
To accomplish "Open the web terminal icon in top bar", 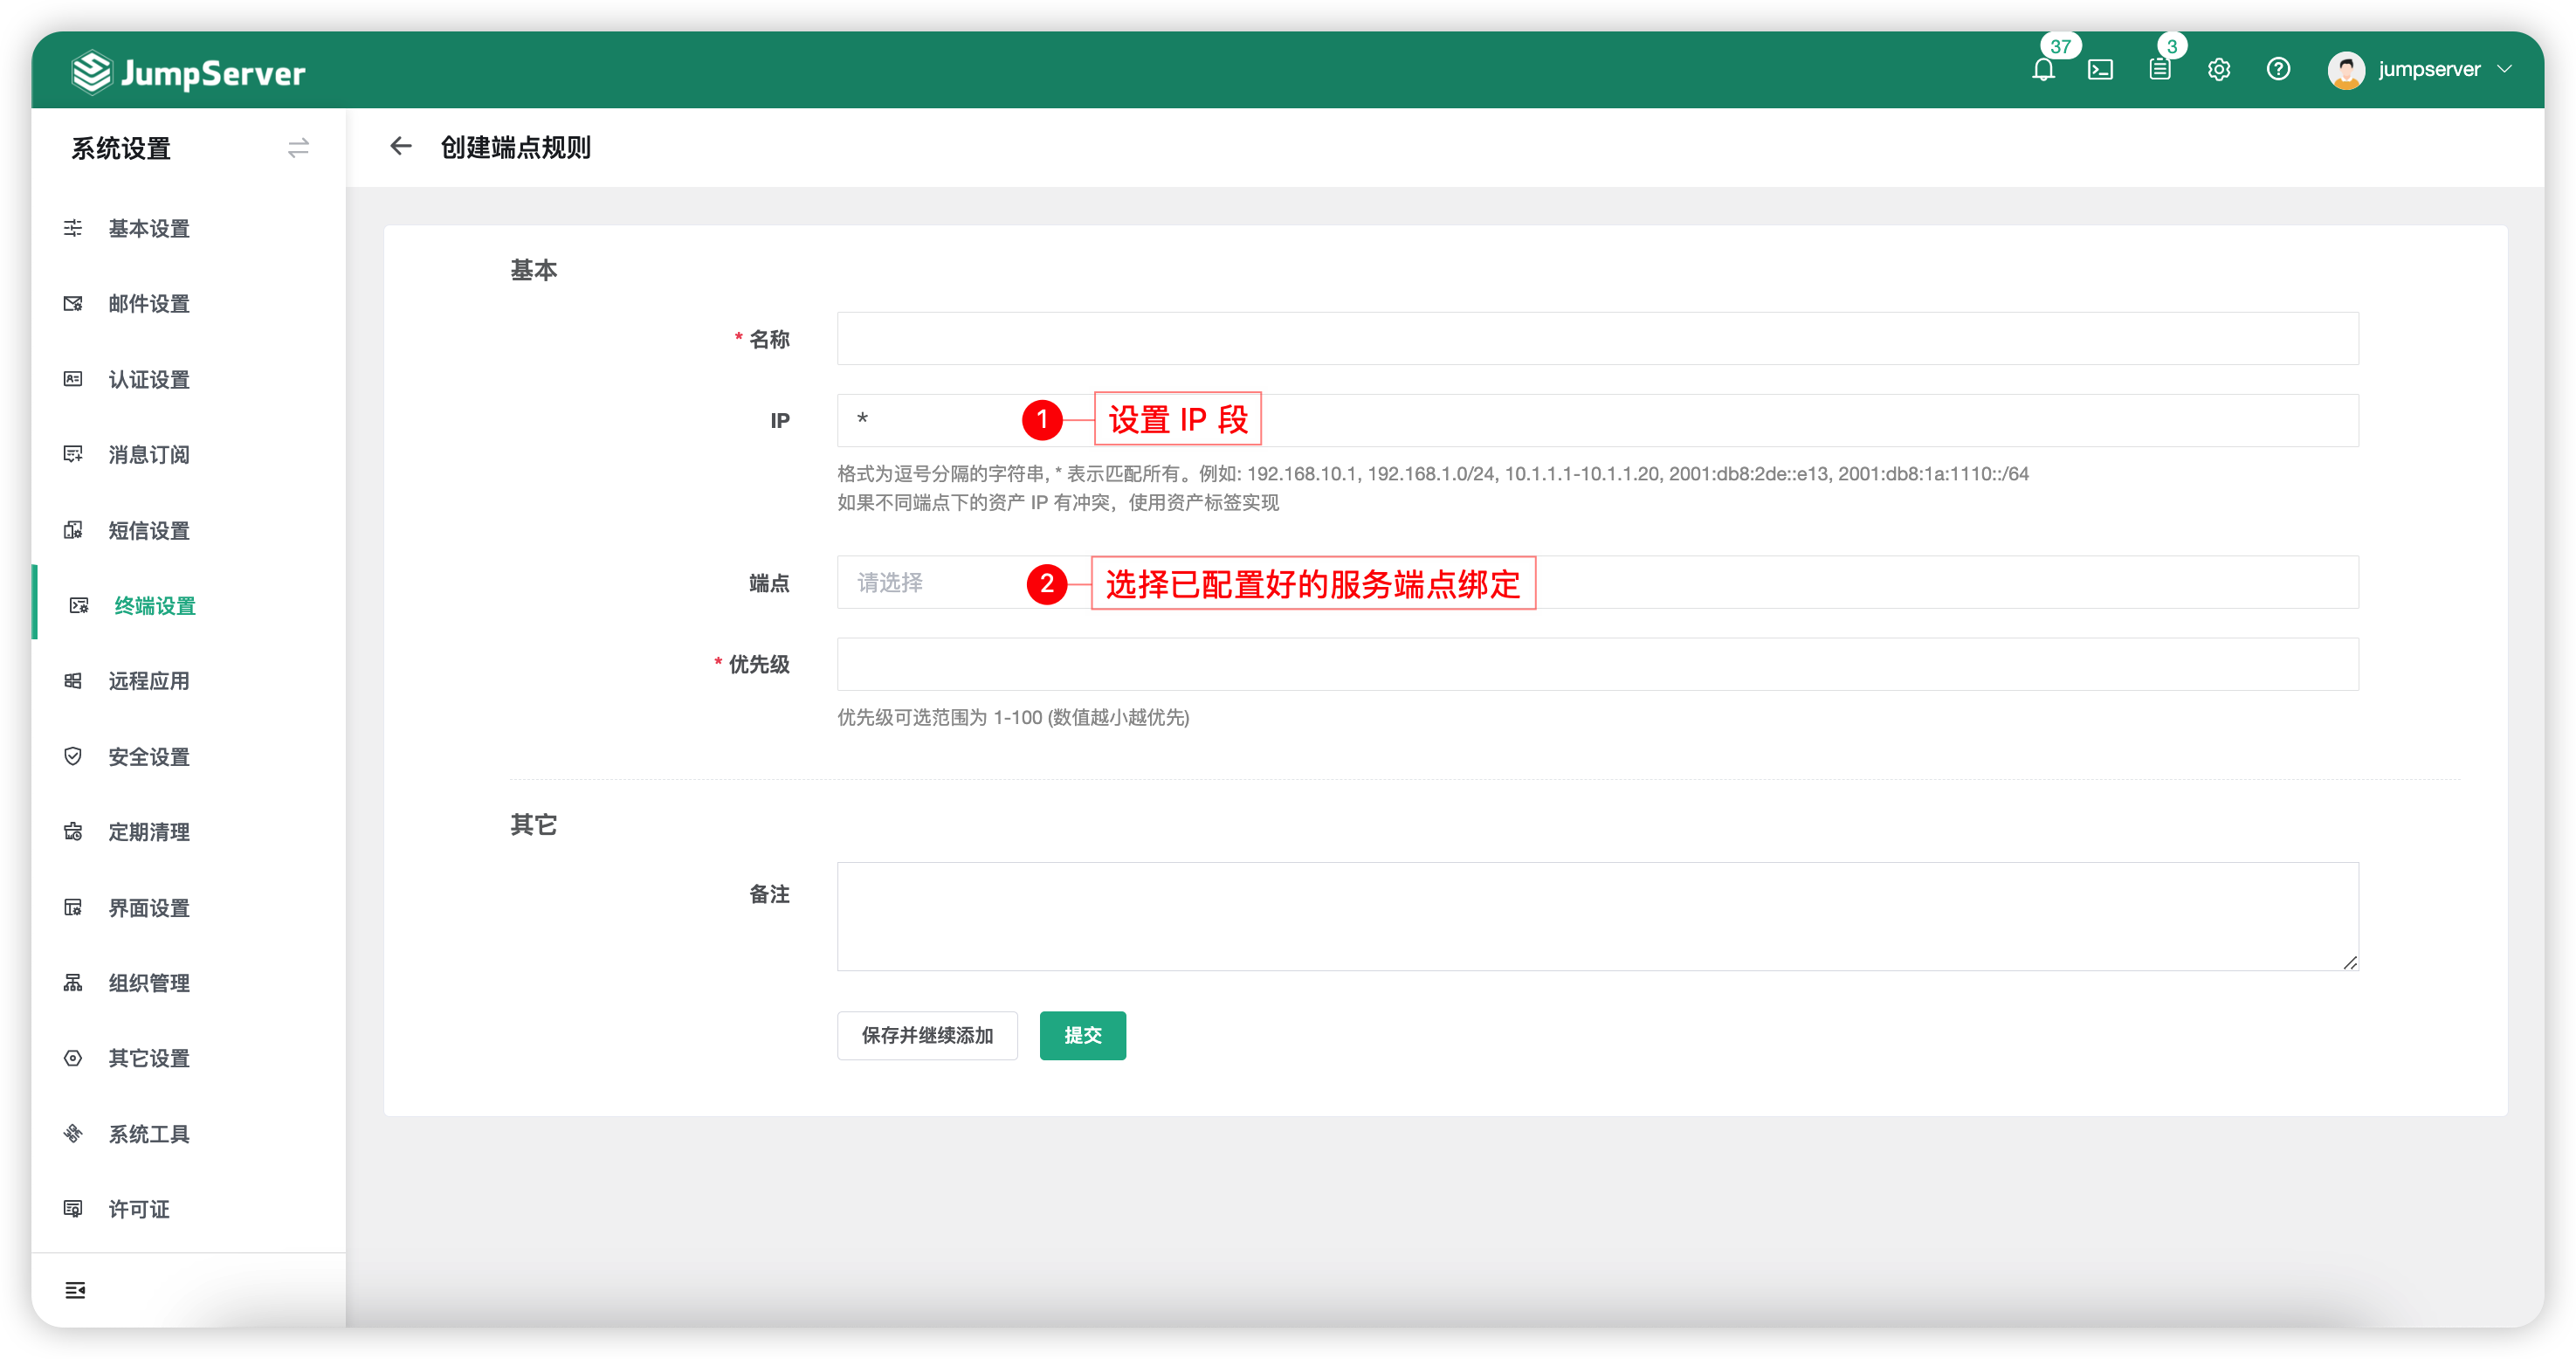I will [2101, 70].
